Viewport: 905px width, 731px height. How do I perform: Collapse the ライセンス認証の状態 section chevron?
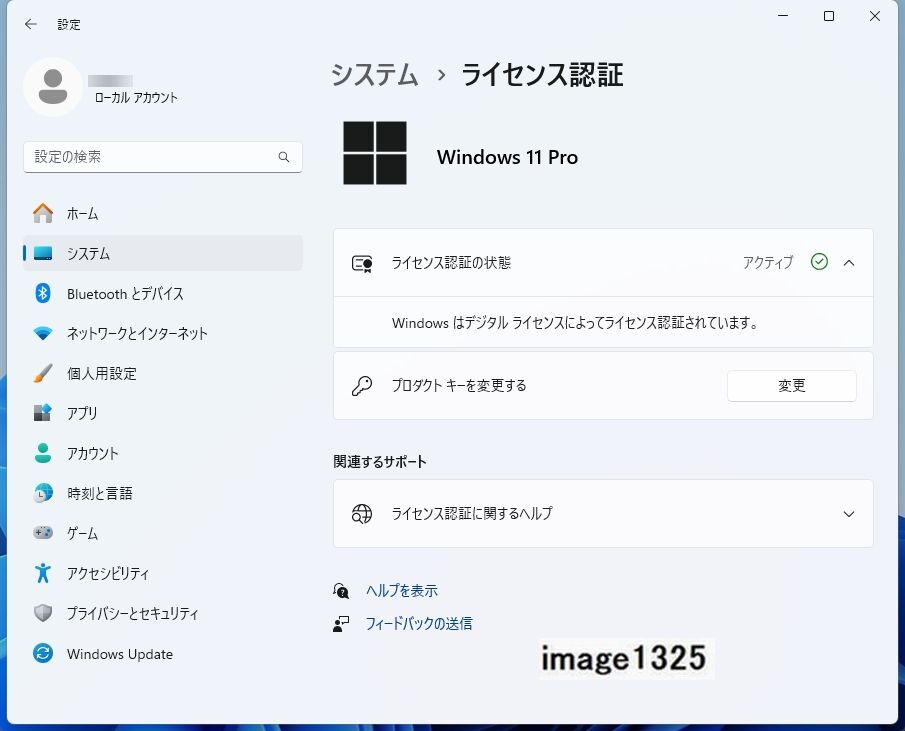coord(848,263)
